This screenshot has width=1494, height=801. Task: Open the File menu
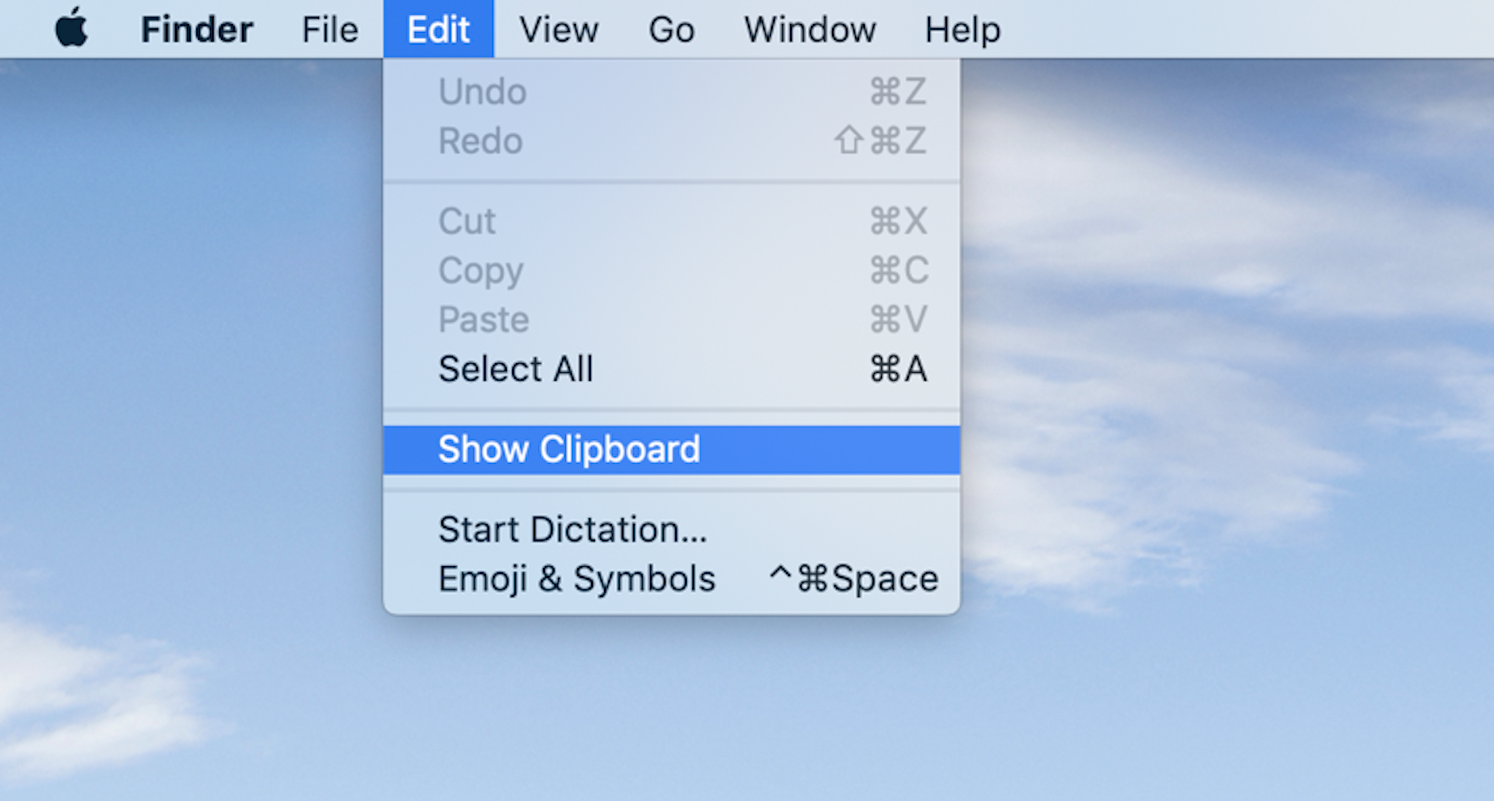329,29
